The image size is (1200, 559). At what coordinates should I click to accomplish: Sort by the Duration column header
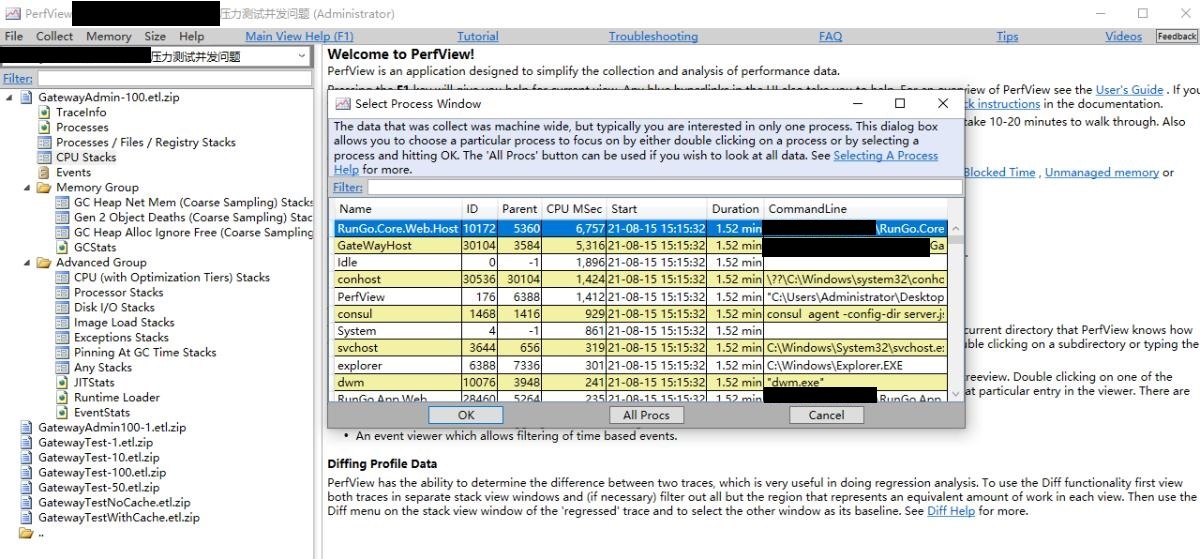[x=736, y=209]
